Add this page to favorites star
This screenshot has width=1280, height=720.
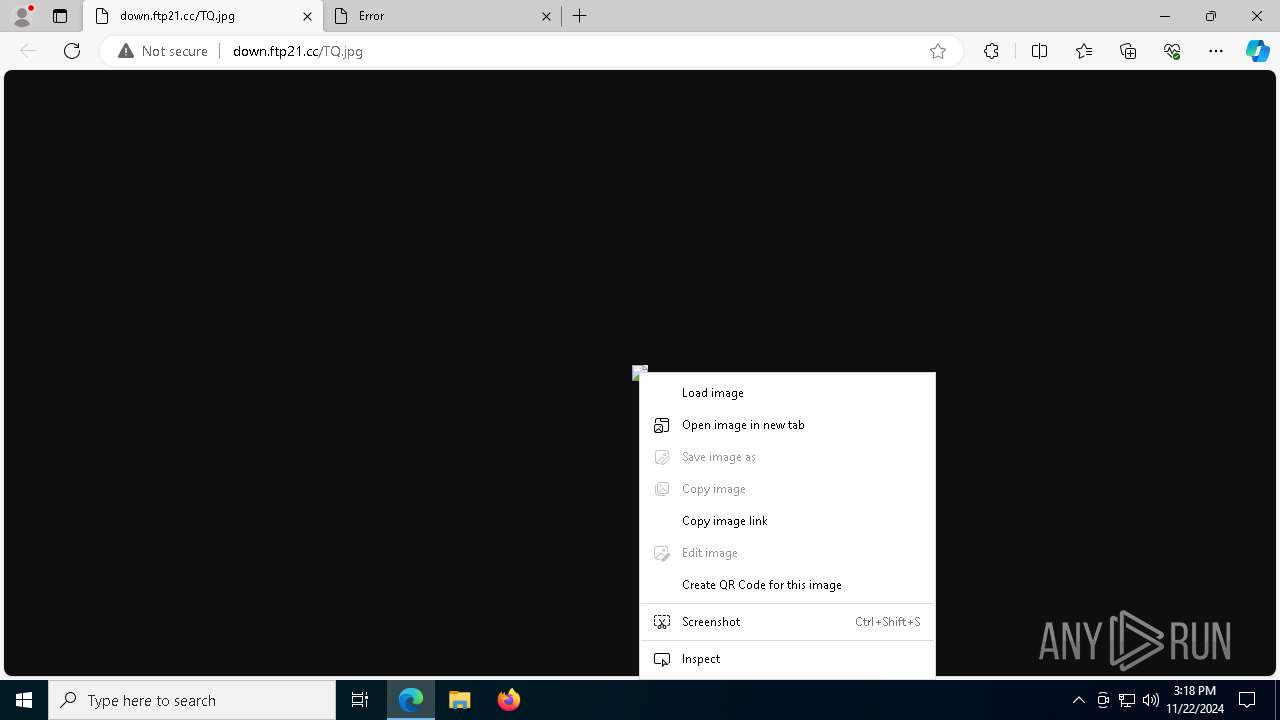[938, 51]
